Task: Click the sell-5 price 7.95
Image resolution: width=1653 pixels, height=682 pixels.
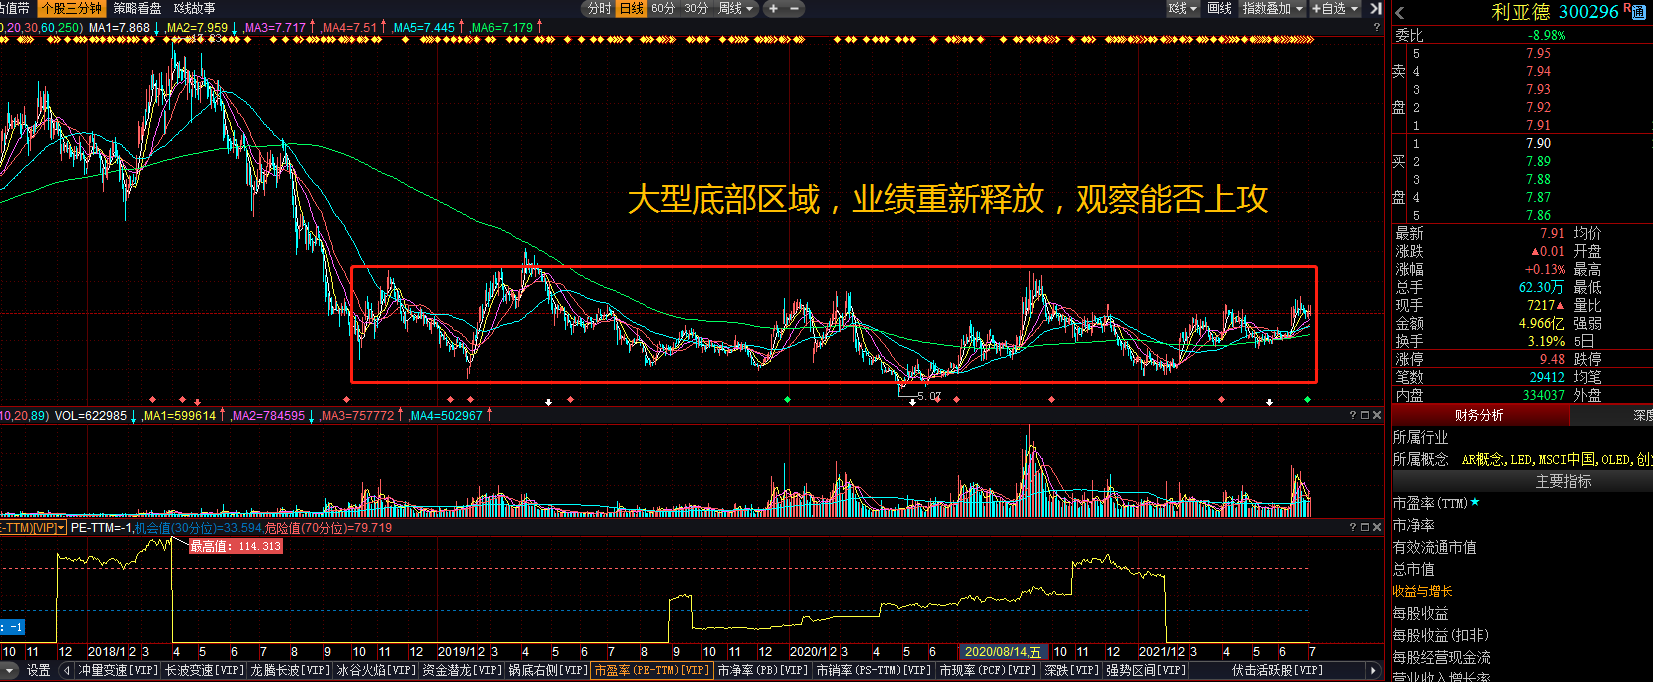Action: (x=1538, y=53)
